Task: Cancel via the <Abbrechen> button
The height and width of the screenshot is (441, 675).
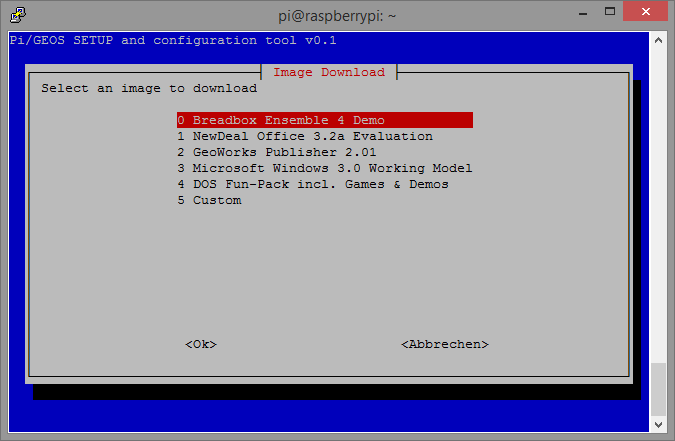Action: [445, 345]
